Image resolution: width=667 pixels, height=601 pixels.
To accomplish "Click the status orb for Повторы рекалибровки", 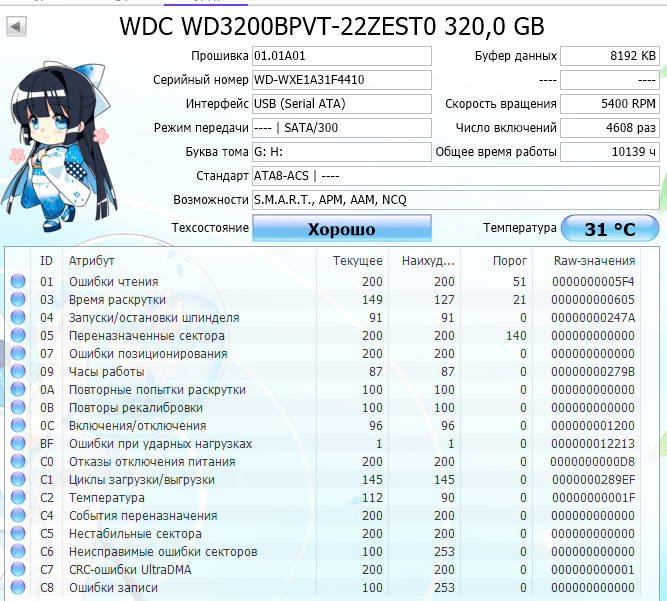I will coord(18,407).
